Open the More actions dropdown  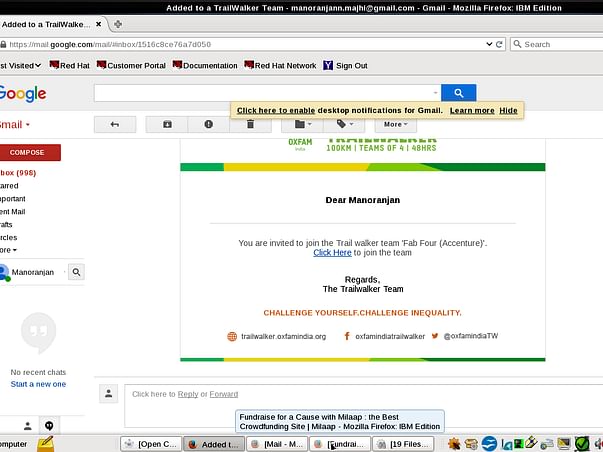pos(395,124)
